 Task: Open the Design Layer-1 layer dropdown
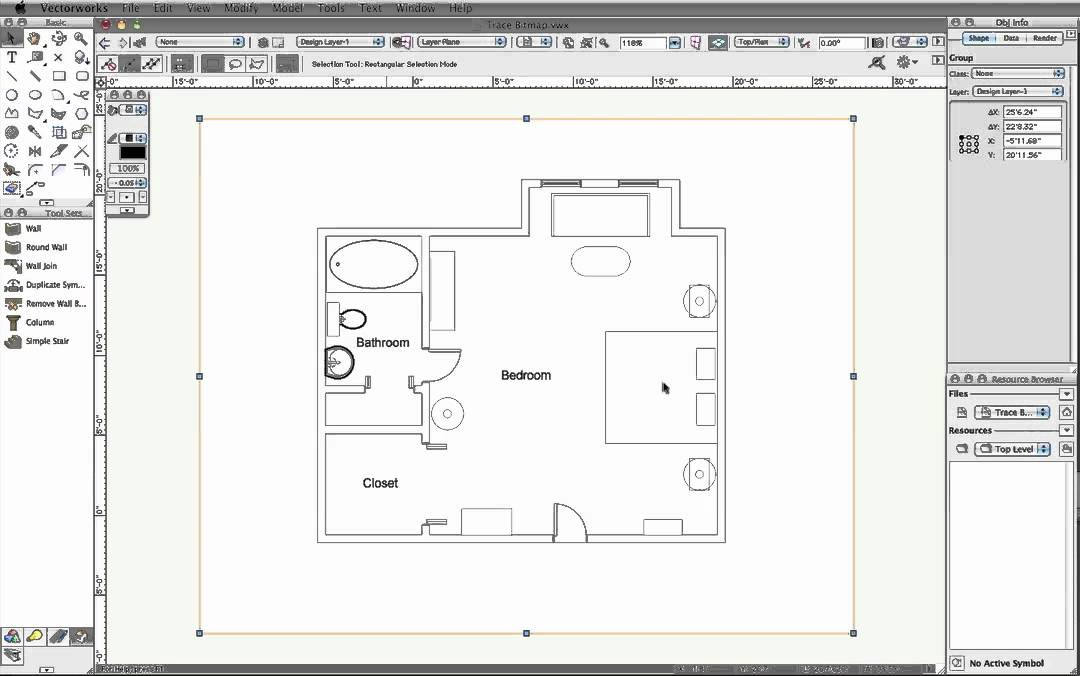[x=340, y=42]
